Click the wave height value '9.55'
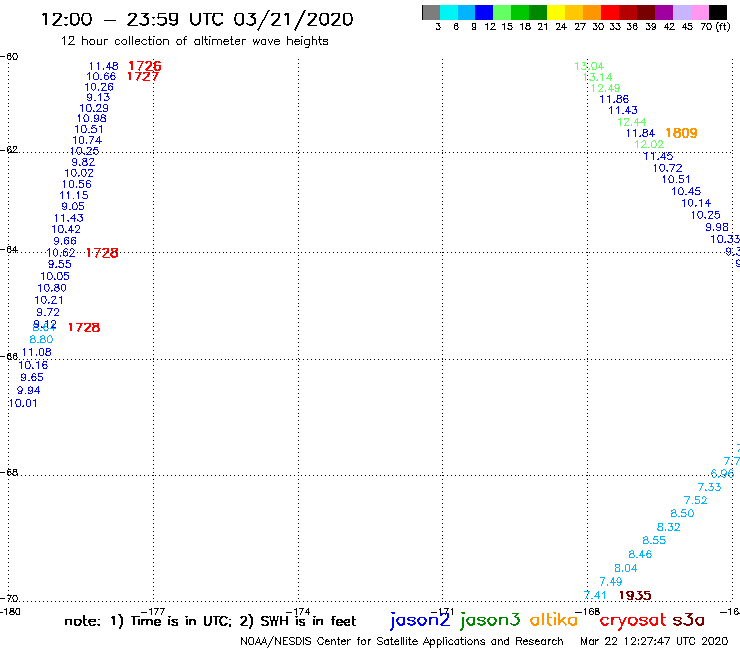Screen dimensions: 740x650 (x=59, y=264)
